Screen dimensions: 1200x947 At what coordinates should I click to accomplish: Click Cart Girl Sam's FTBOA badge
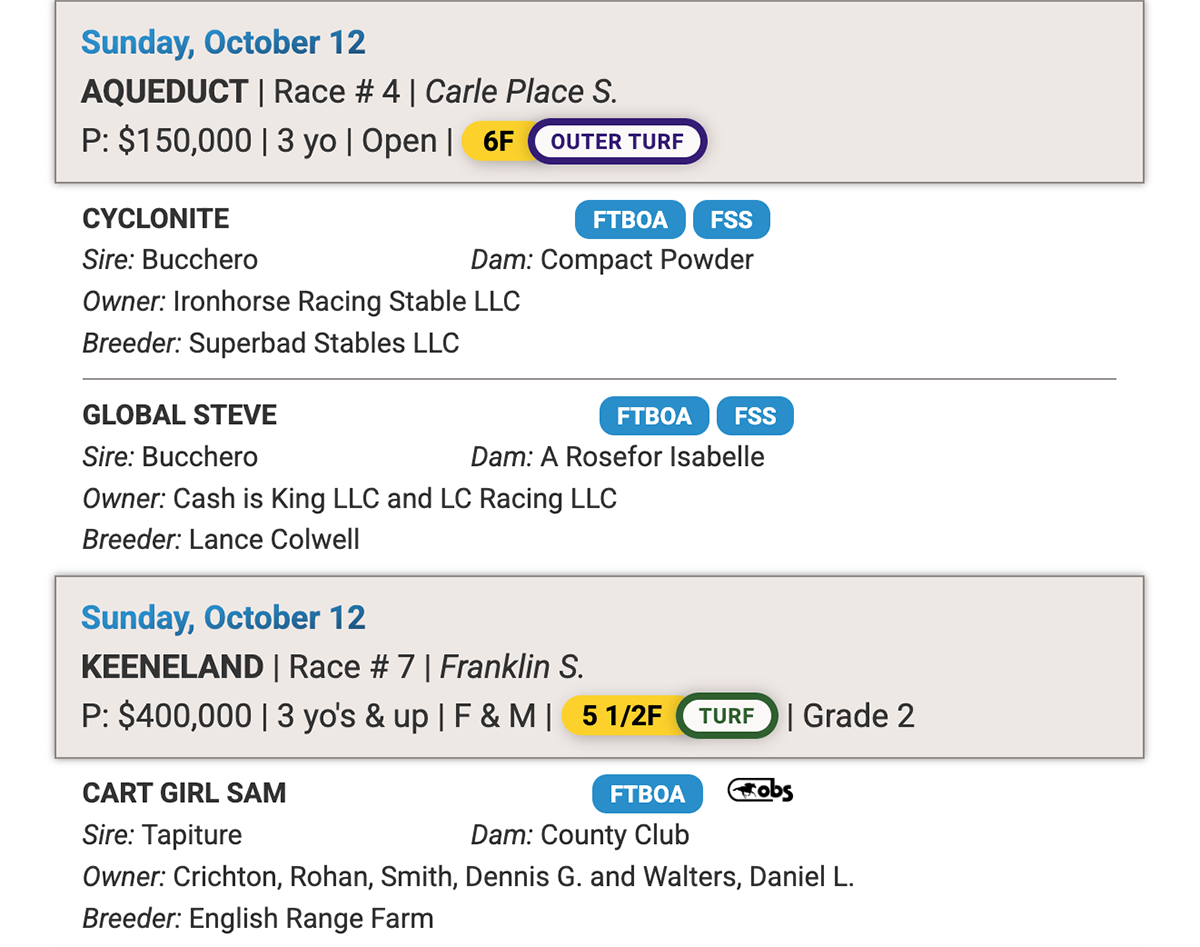click(647, 794)
